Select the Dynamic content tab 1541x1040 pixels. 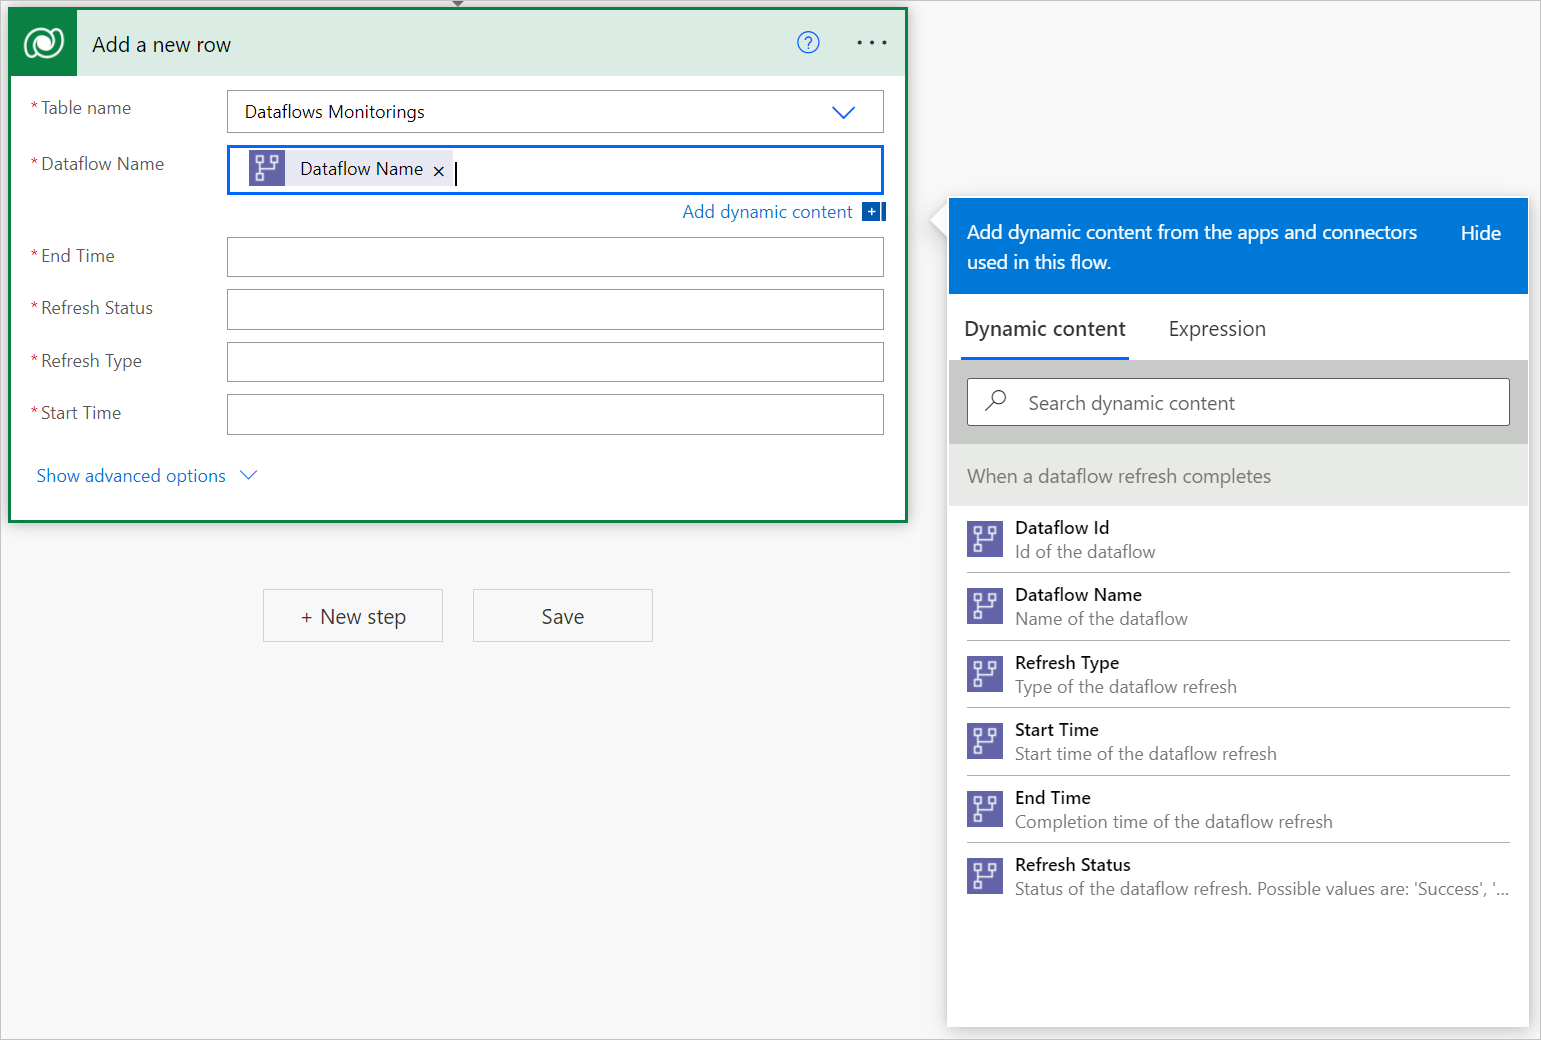coord(1045,329)
